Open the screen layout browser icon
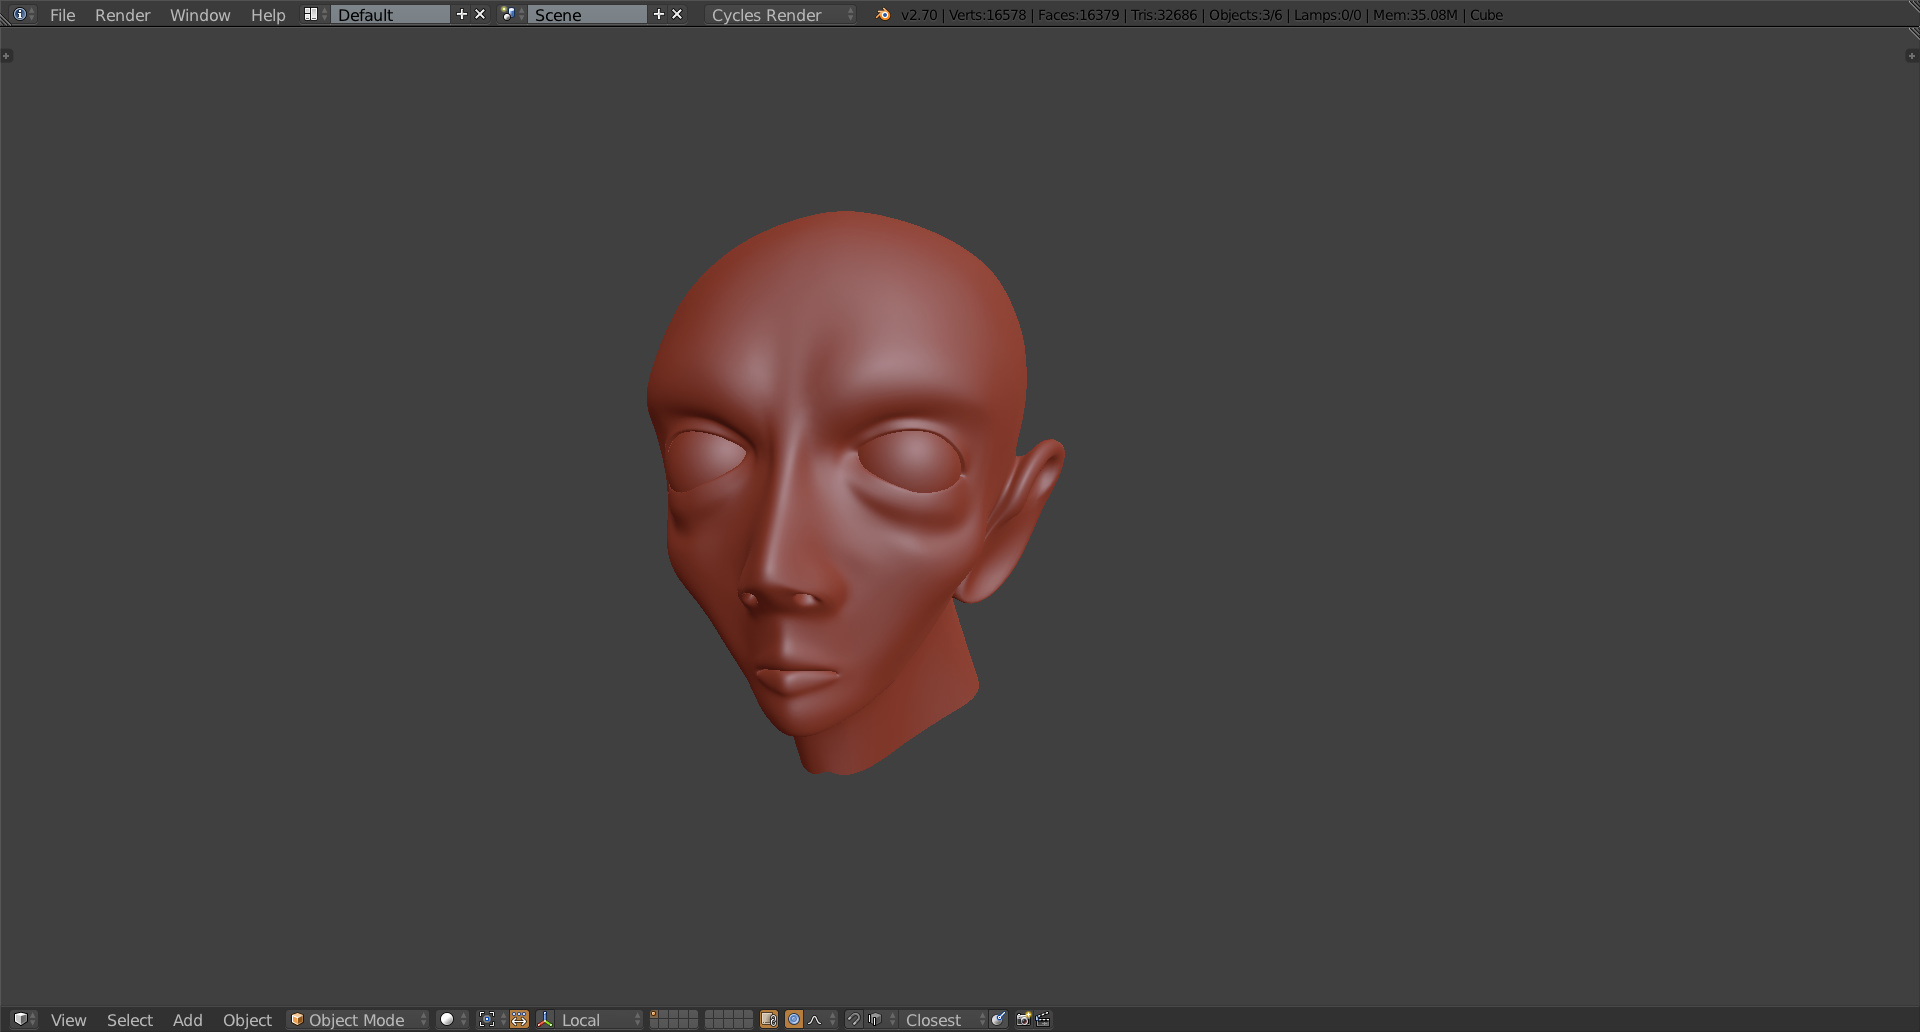 (314, 14)
